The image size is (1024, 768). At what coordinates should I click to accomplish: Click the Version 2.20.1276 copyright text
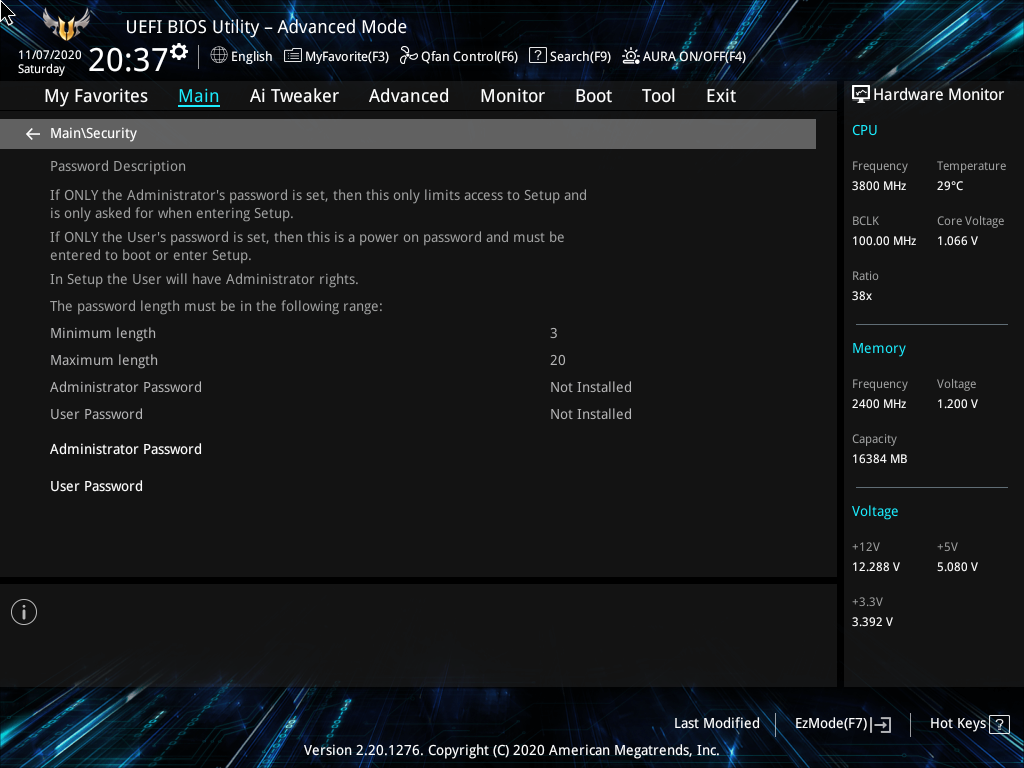point(511,750)
